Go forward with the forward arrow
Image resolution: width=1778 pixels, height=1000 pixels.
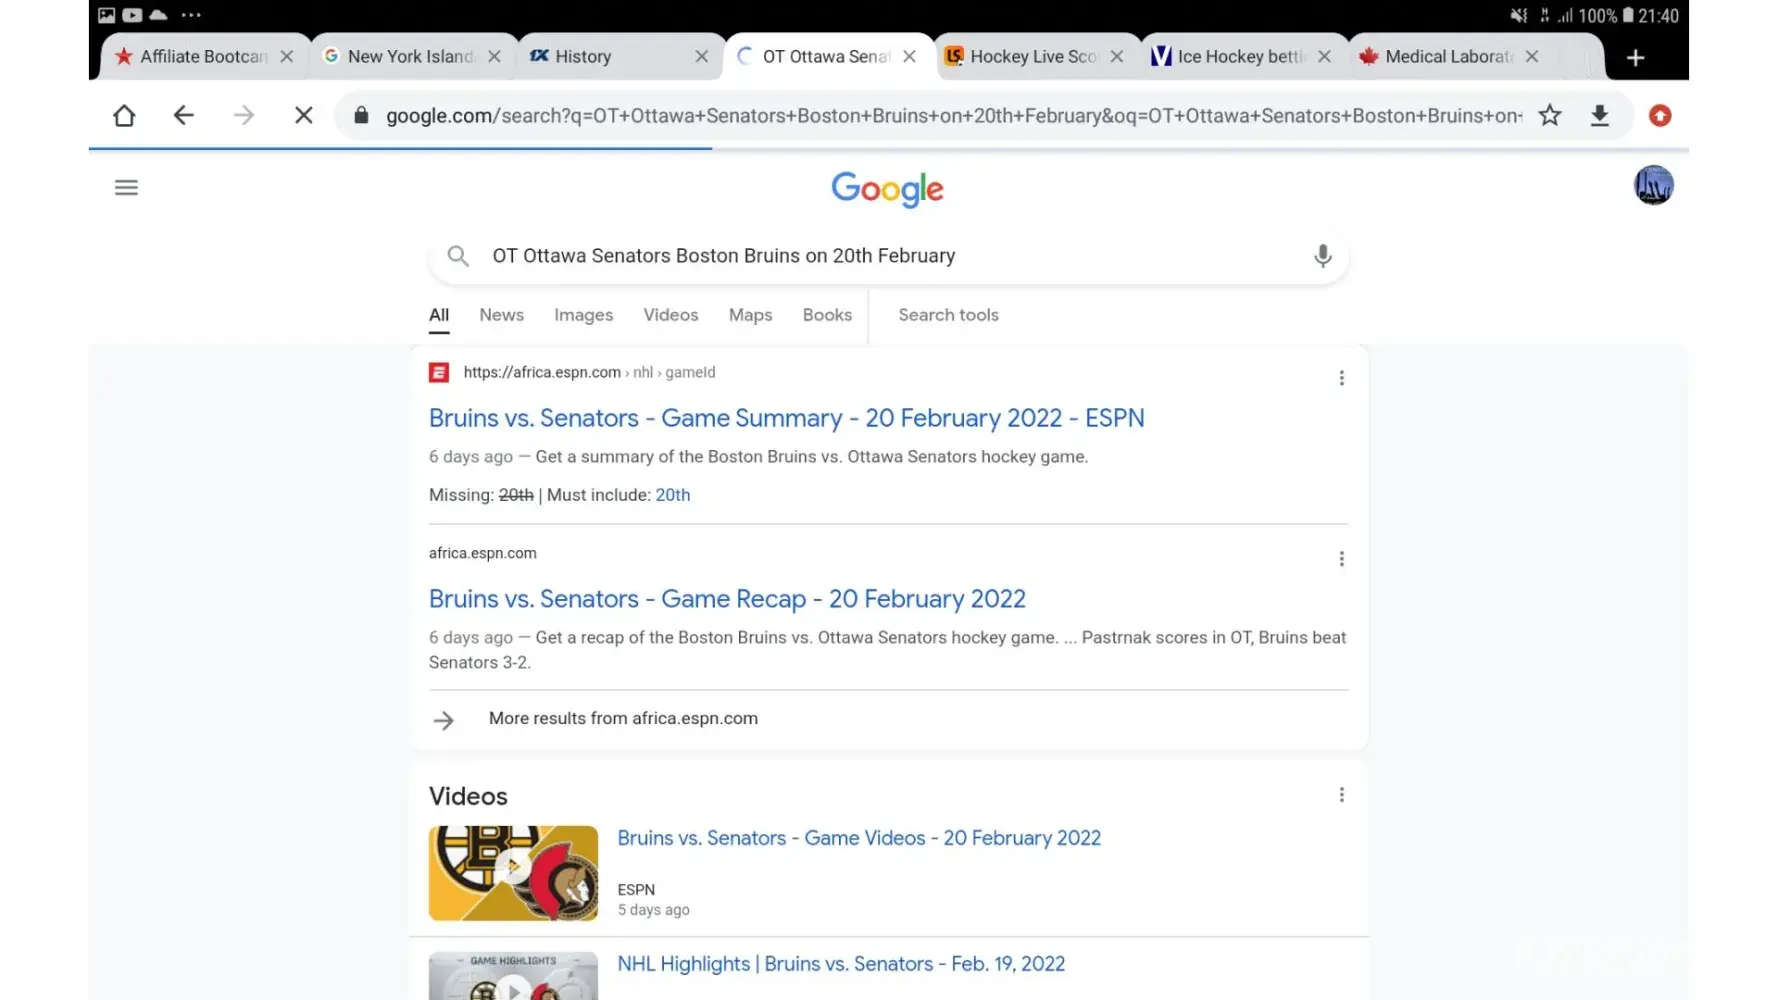pos(243,116)
